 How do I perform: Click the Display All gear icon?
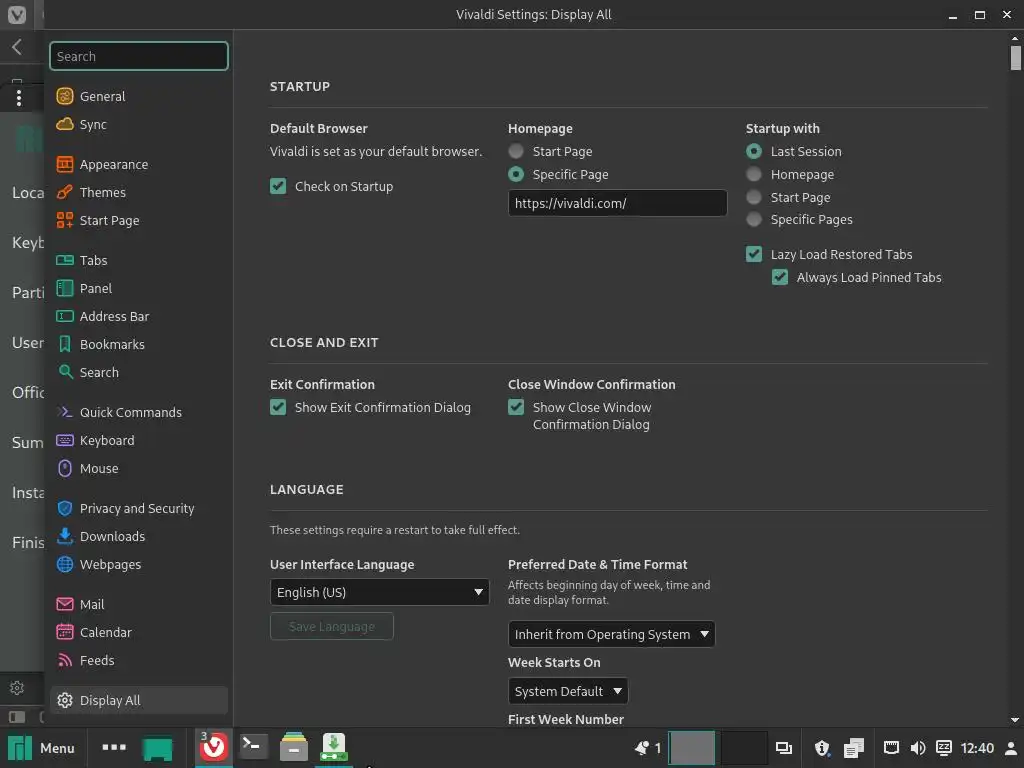(65, 701)
